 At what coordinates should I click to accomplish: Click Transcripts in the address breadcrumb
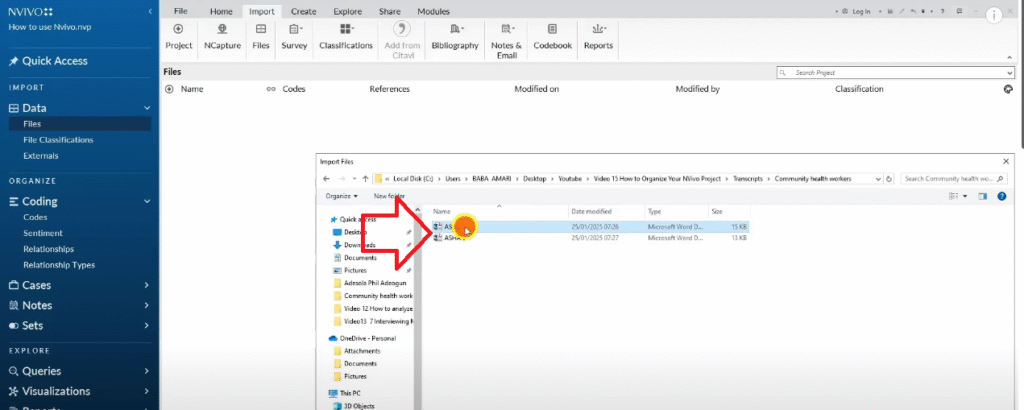pos(747,179)
